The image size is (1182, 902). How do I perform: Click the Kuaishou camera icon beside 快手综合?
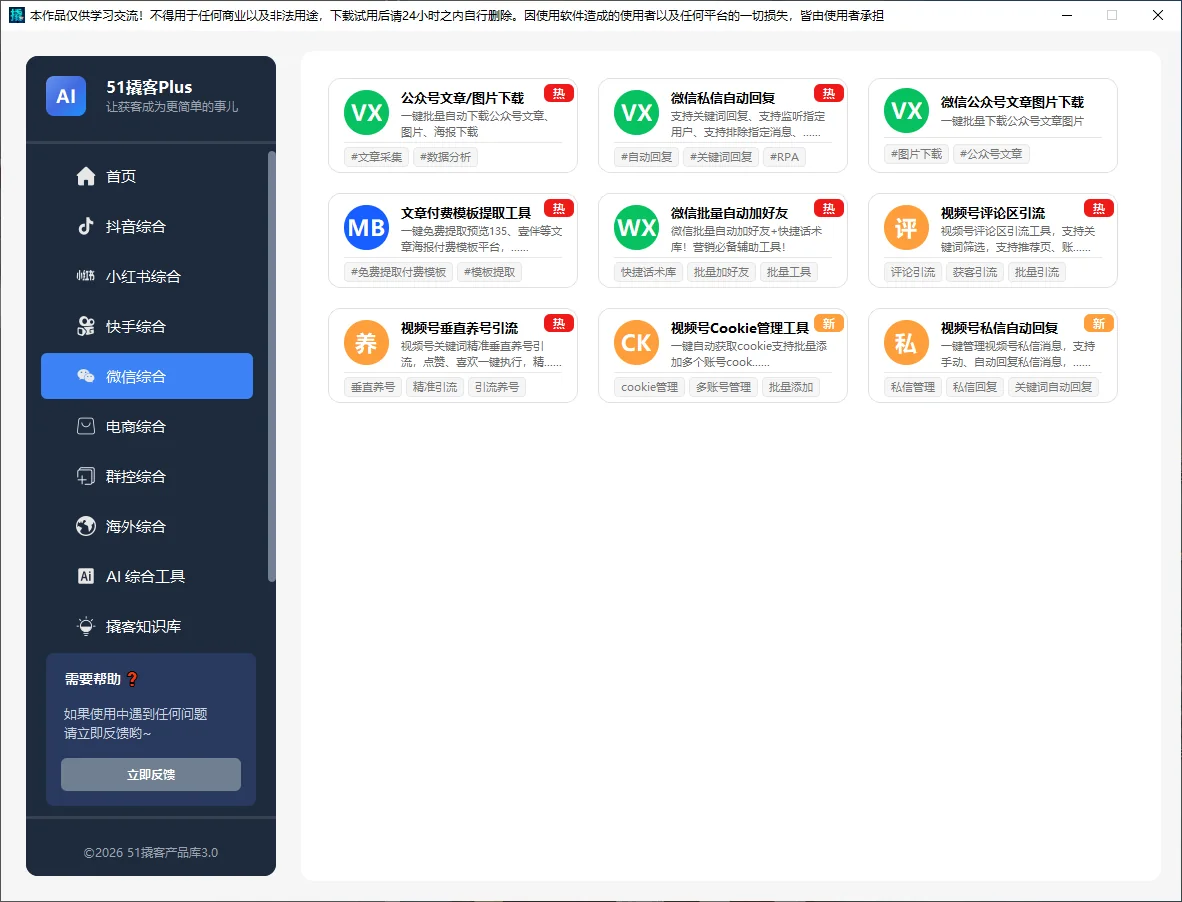pyautogui.click(x=86, y=326)
